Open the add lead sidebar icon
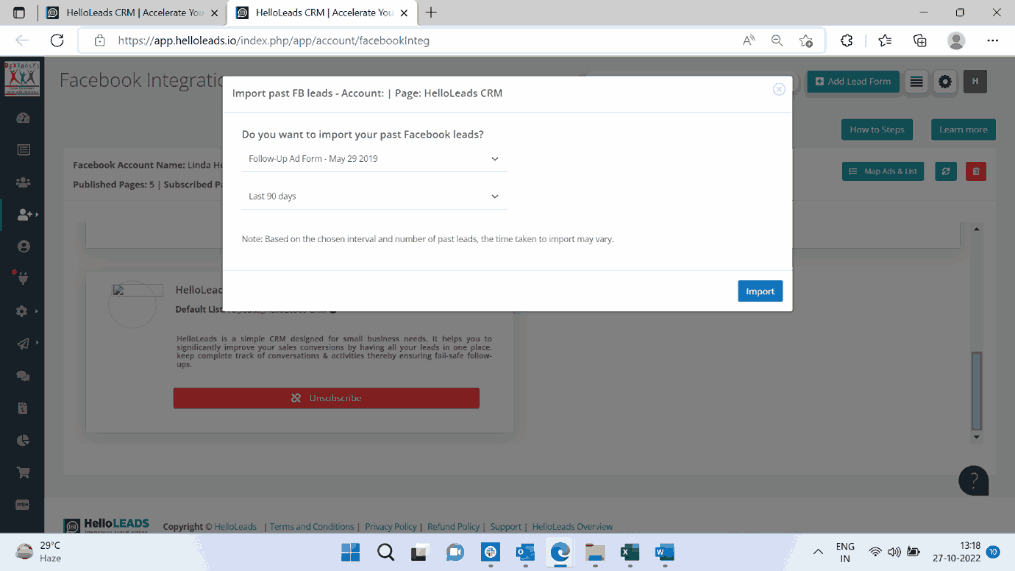The height and width of the screenshot is (571, 1015). coord(25,214)
